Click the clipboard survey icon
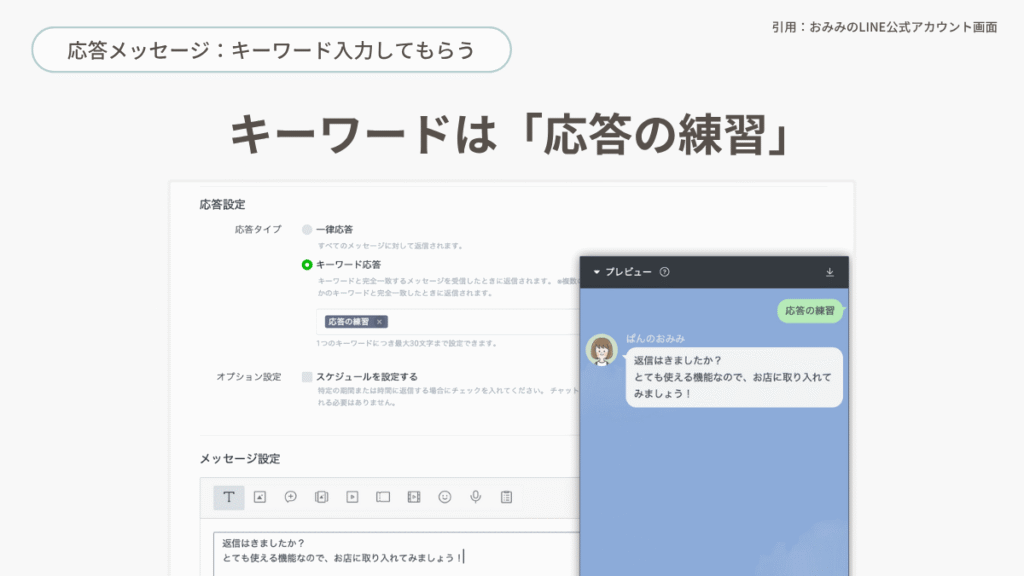The height and width of the screenshot is (576, 1024). tap(506, 496)
